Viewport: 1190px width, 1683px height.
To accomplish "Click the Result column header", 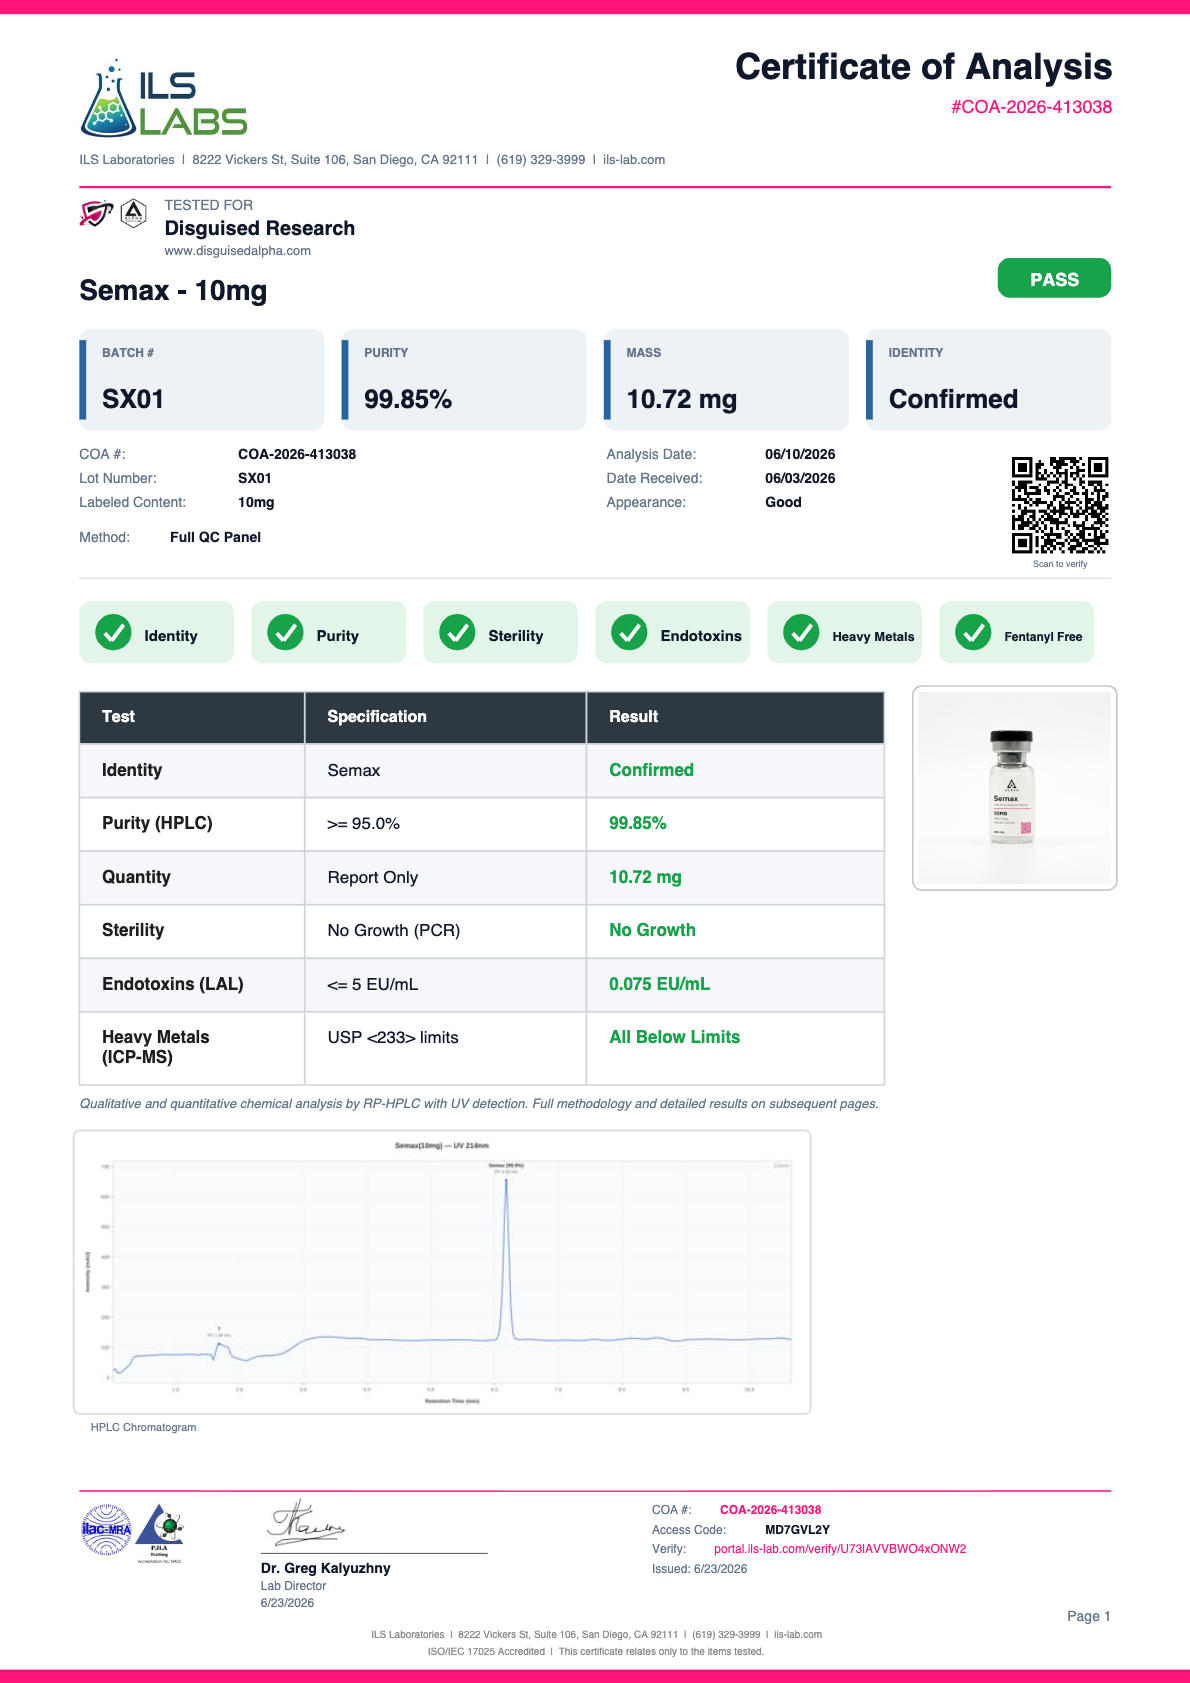I will 735,717.
